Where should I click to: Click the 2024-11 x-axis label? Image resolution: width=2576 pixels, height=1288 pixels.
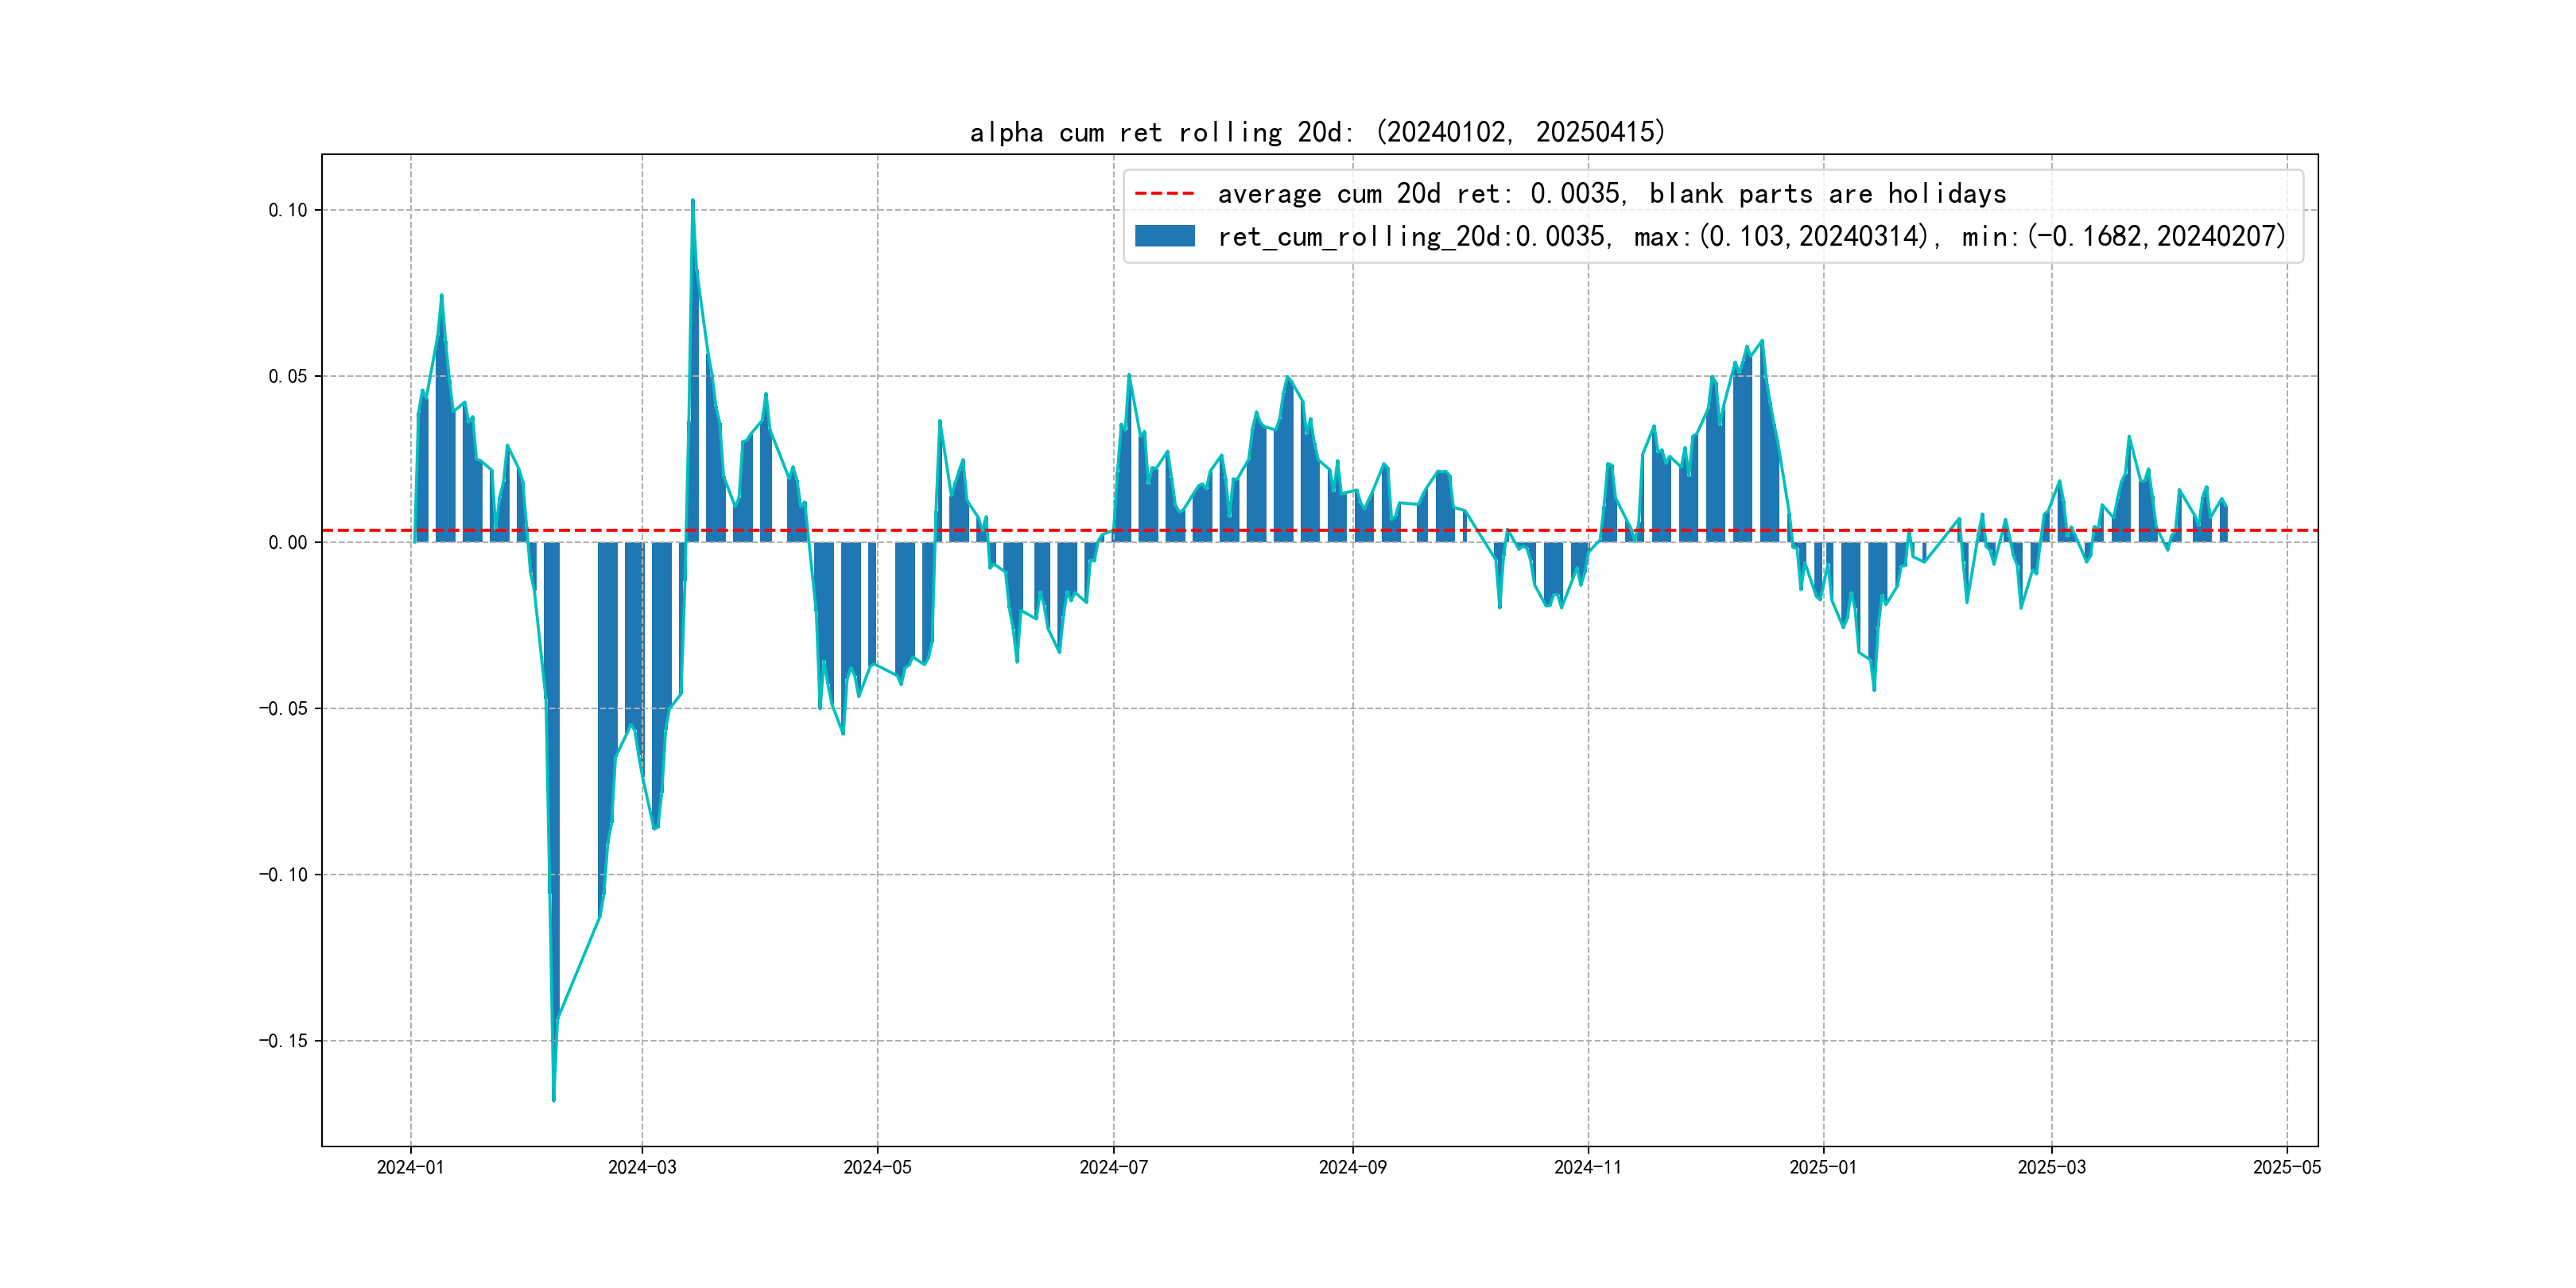[1587, 1167]
